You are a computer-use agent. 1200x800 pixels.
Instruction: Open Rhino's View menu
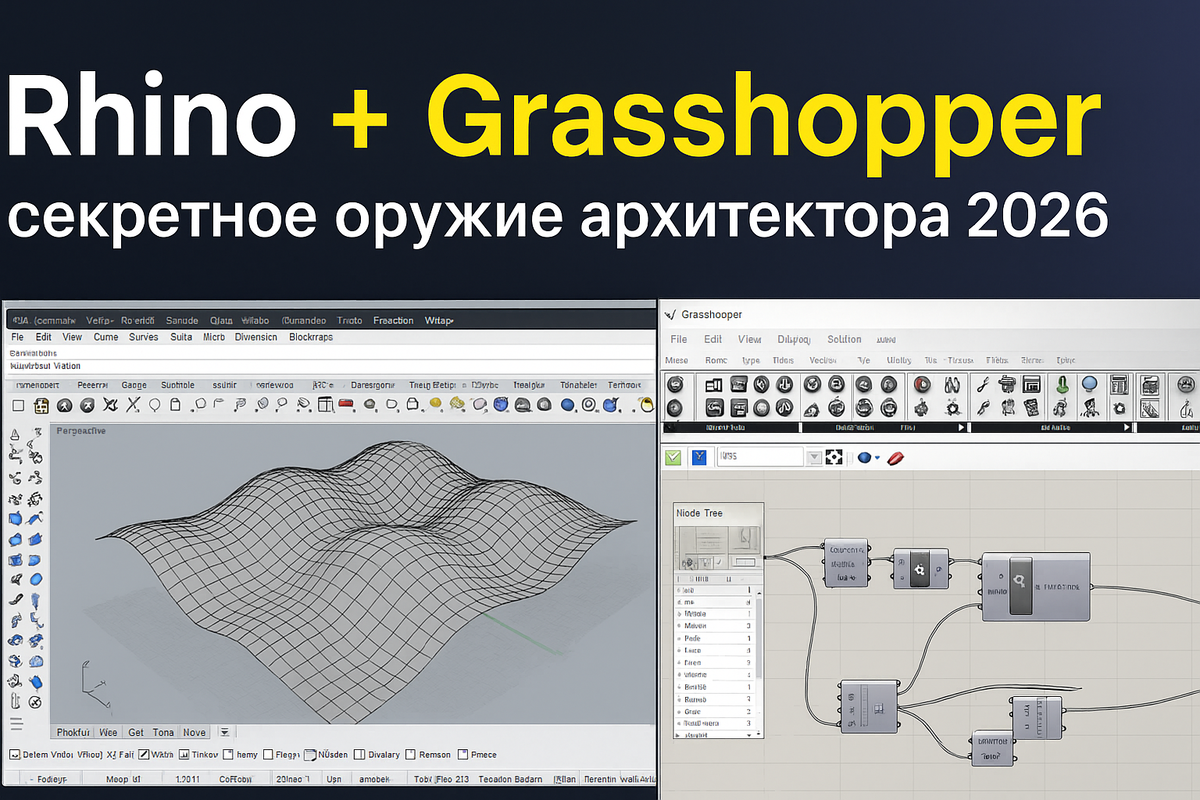click(72, 337)
